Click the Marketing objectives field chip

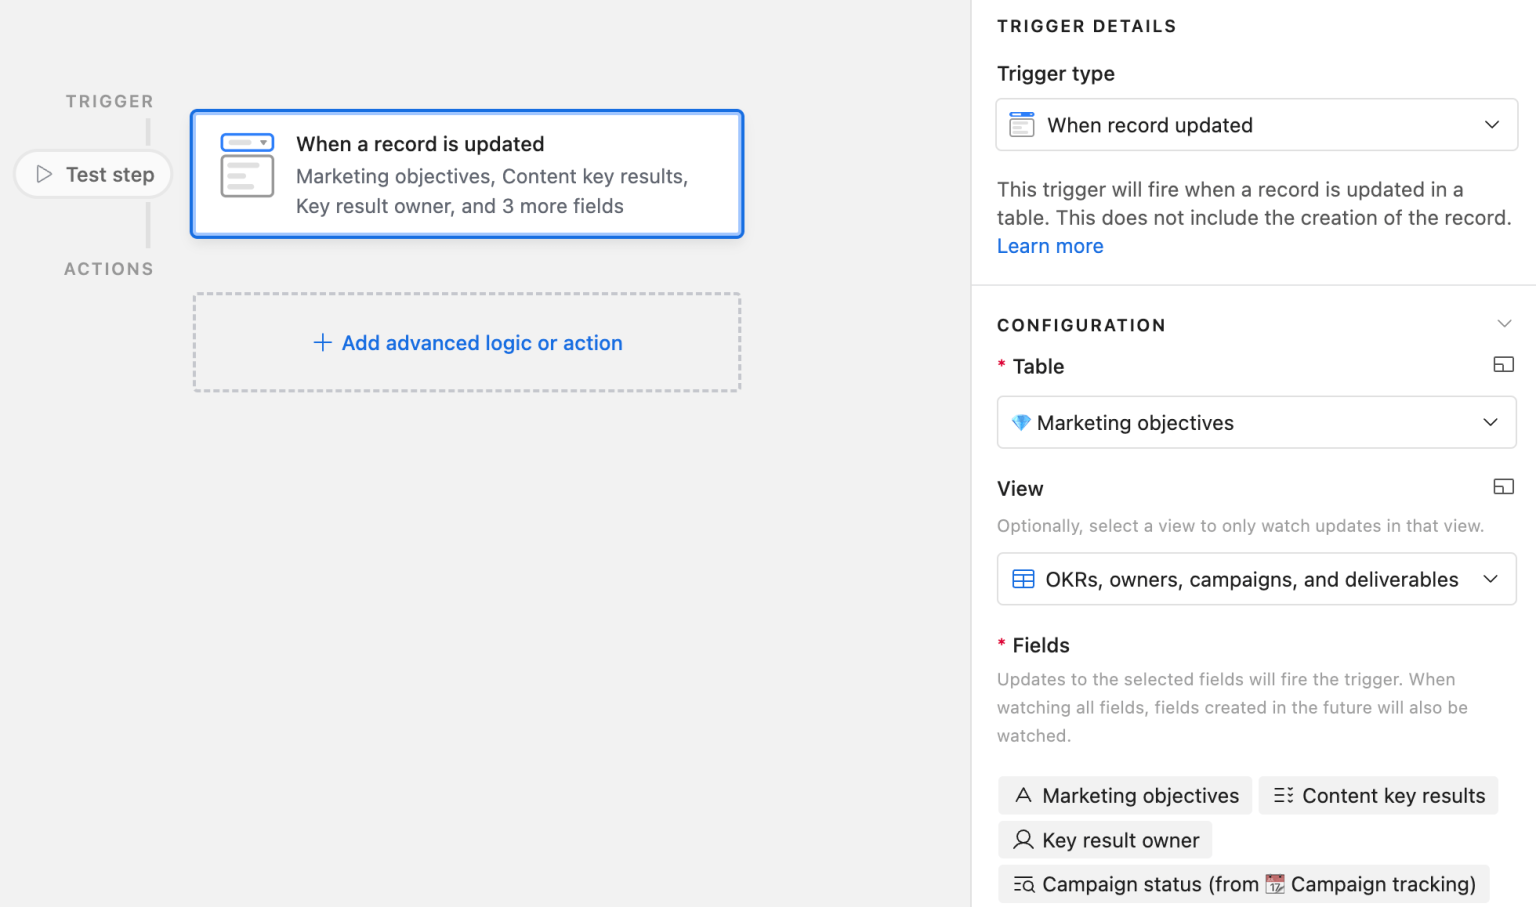tap(1125, 796)
